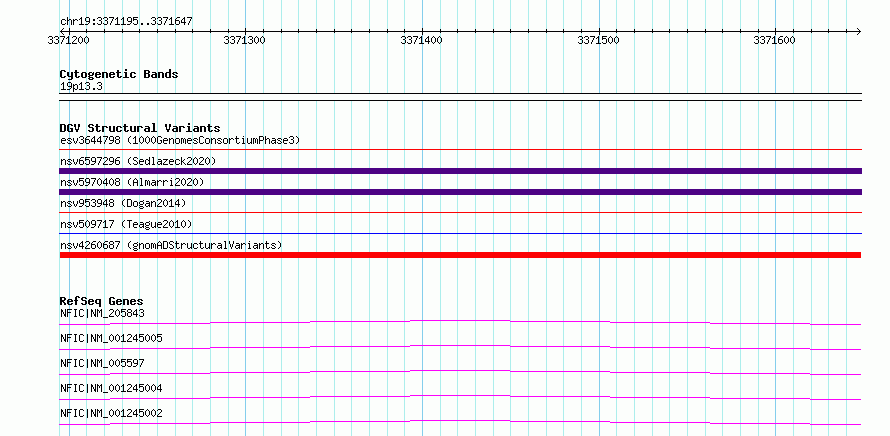
Task: Open transcript NFIC|NM_205843
Action: coord(102,313)
